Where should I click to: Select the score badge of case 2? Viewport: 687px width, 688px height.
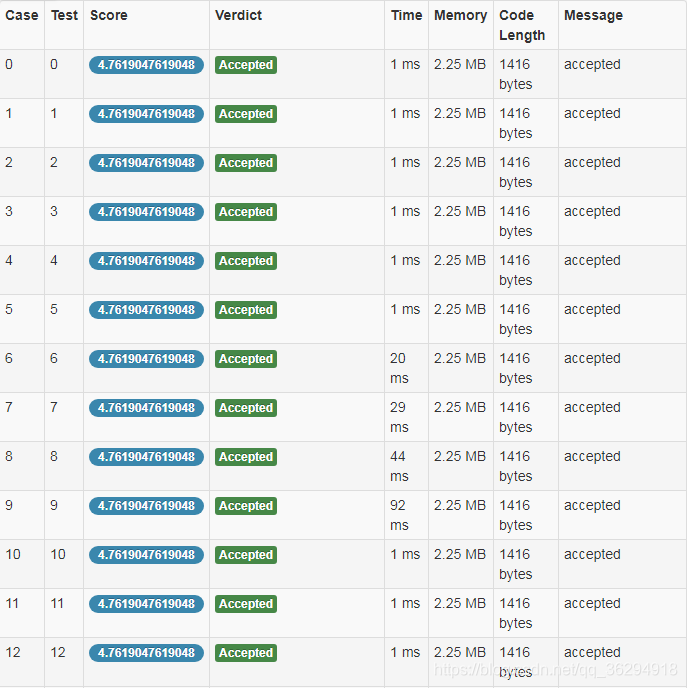[146, 163]
